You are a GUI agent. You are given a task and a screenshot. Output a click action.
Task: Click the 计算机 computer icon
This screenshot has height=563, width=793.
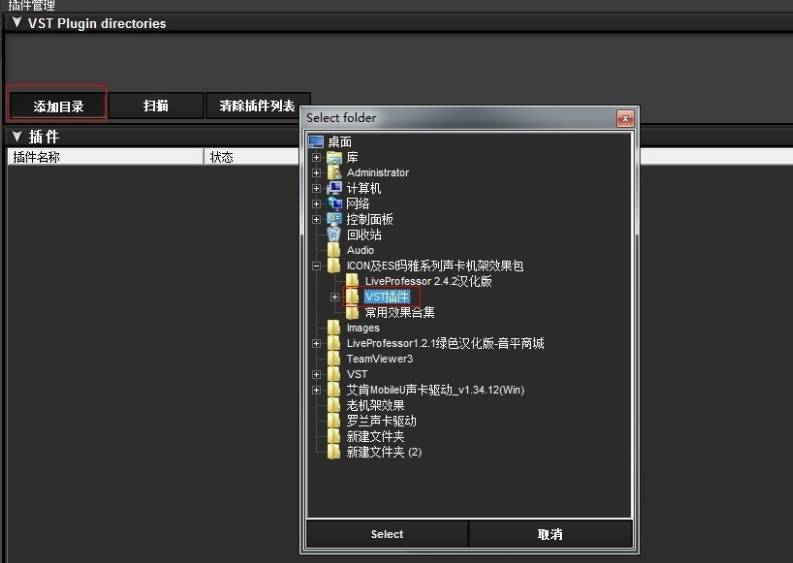click(x=334, y=188)
